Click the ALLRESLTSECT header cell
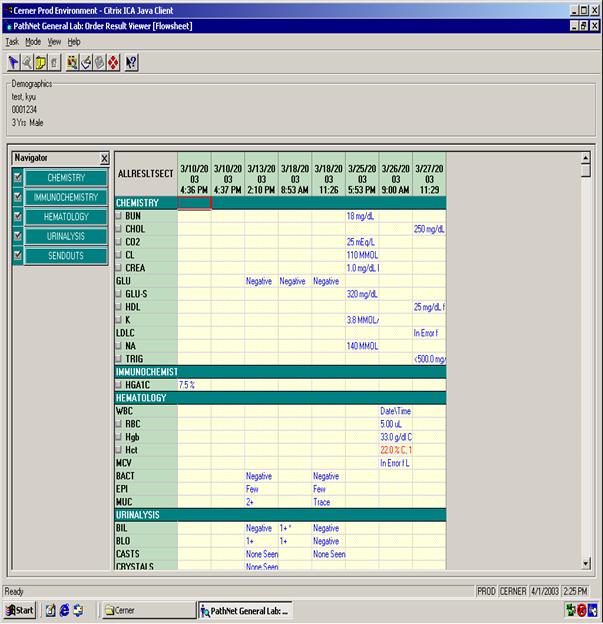 [x=146, y=174]
